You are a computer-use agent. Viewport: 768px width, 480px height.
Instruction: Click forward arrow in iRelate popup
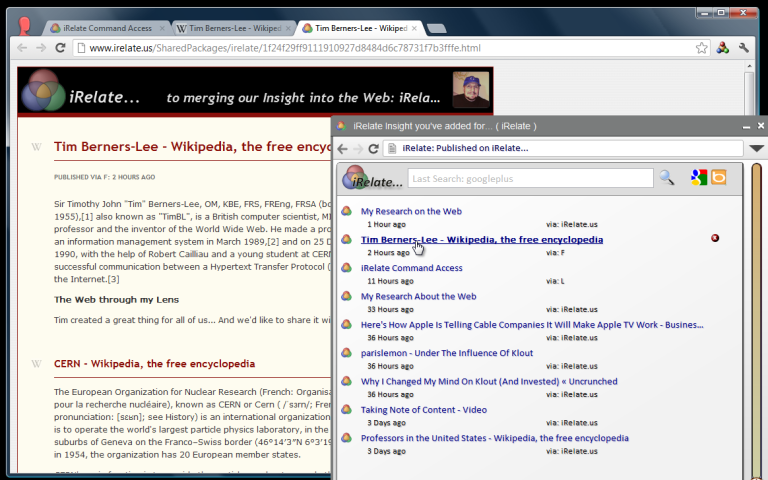(x=358, y=148)
